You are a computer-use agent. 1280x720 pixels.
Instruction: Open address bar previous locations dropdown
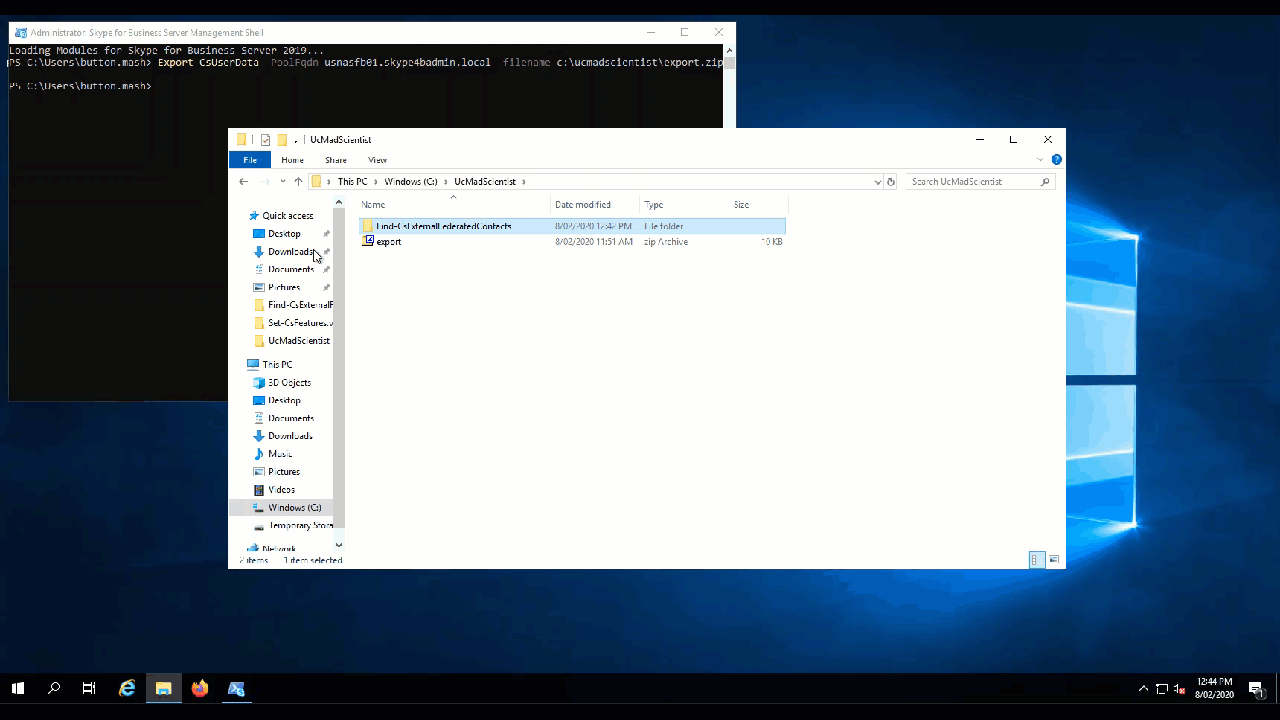[x=878, y=182]
